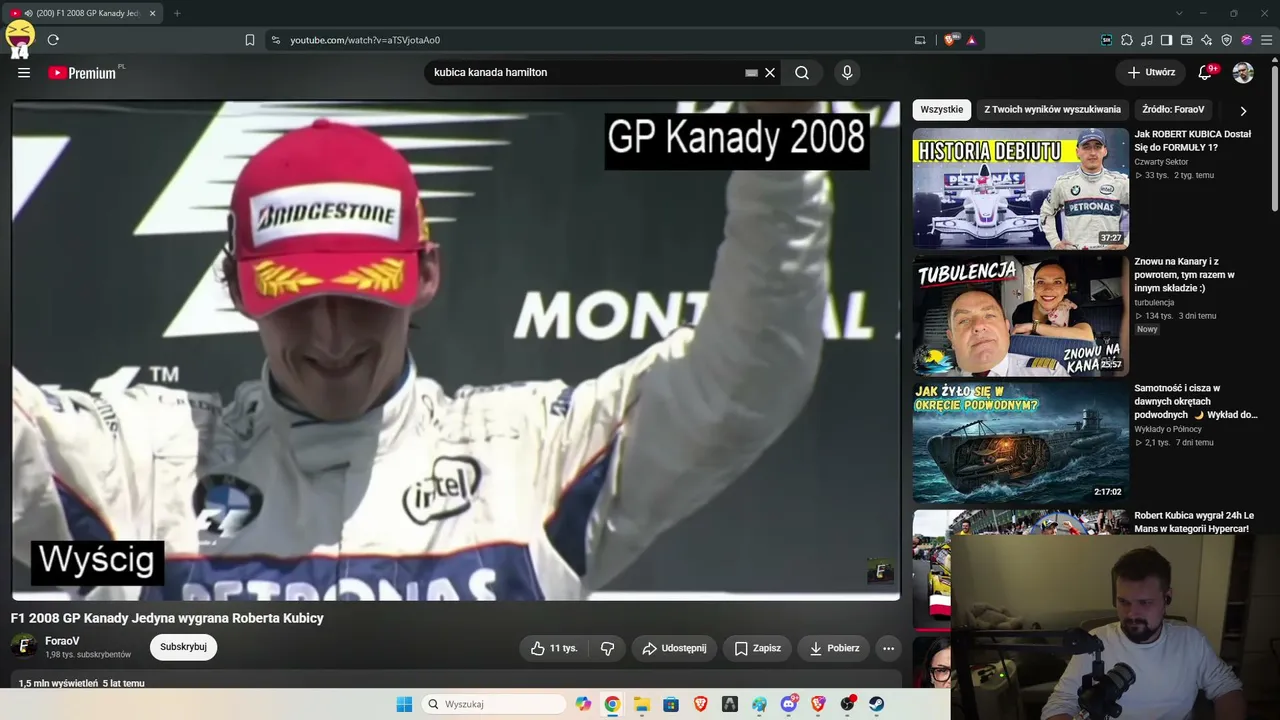This screenshot has width=1280, height=720.
Task: Open Brave Rewards triangle icon
Action: [x=971, y=40]
